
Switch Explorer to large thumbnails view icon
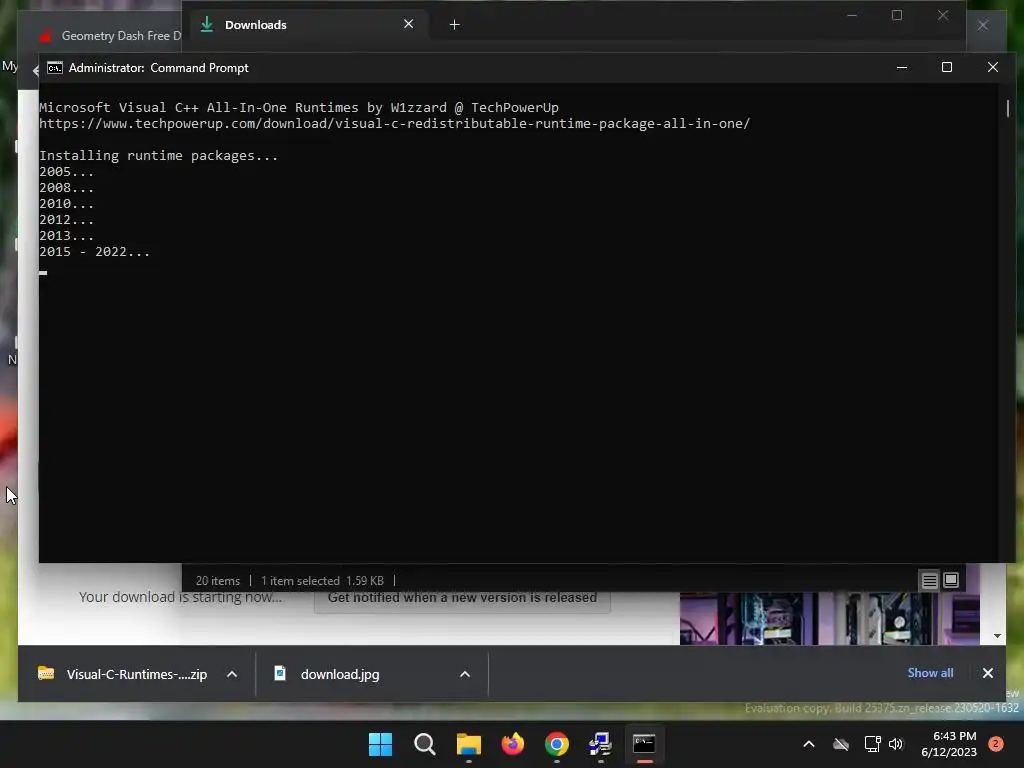point(951,580)
